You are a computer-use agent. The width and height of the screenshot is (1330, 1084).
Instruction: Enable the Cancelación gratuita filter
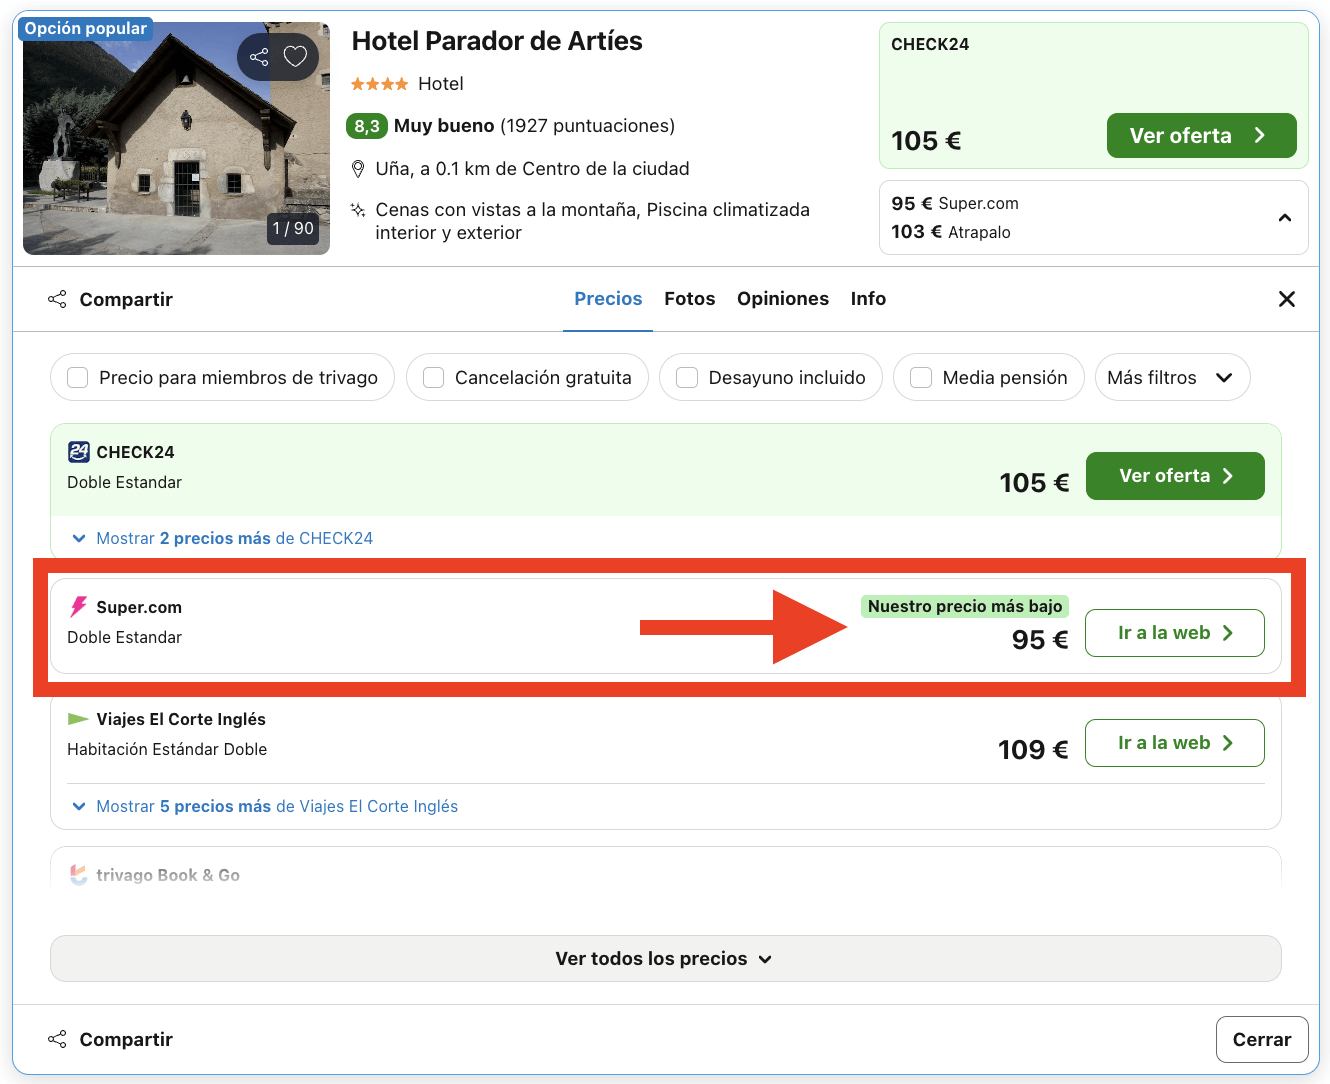(x=433, y=377)
